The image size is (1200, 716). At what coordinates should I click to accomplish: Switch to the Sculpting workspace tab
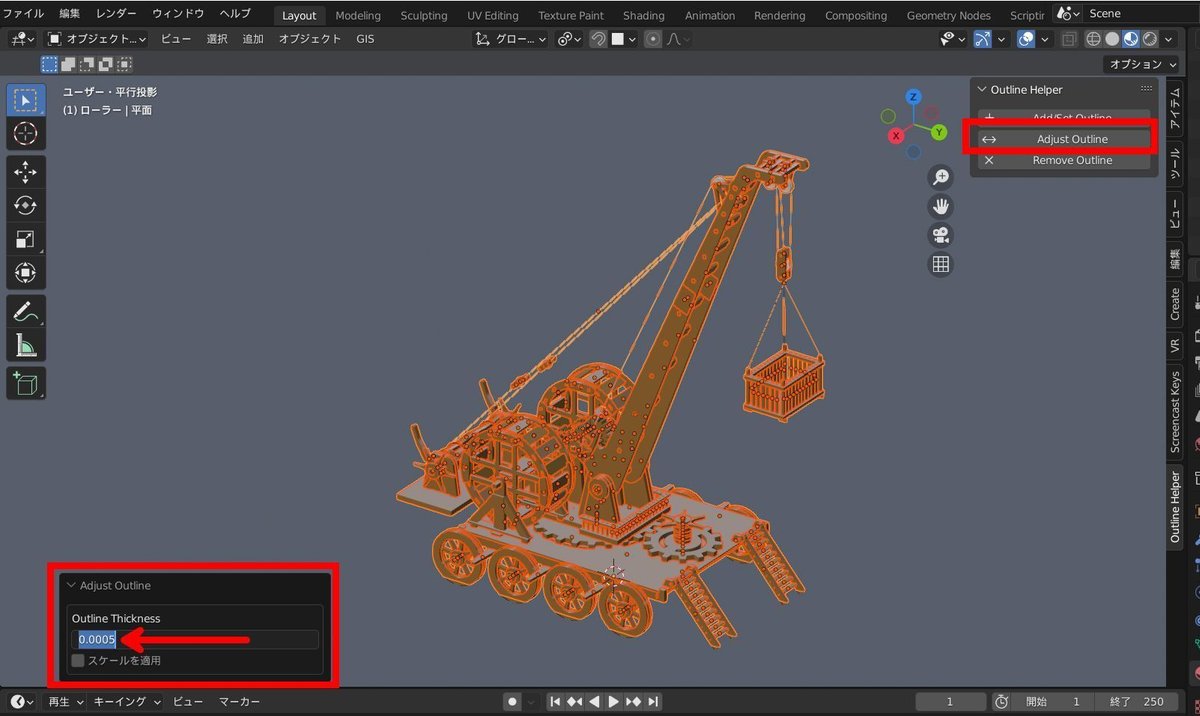424,15
